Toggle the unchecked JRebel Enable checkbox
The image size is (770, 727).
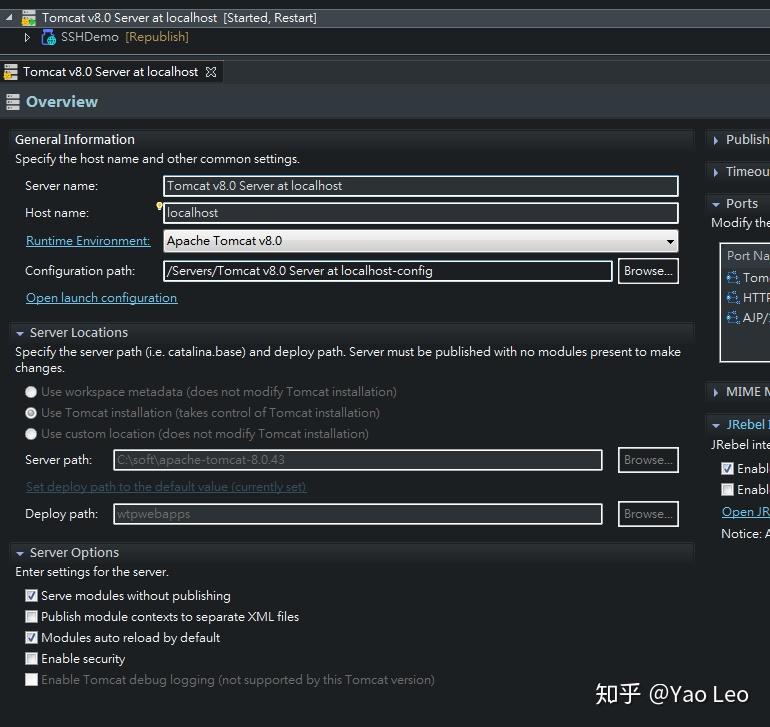(x=727, y=490)
